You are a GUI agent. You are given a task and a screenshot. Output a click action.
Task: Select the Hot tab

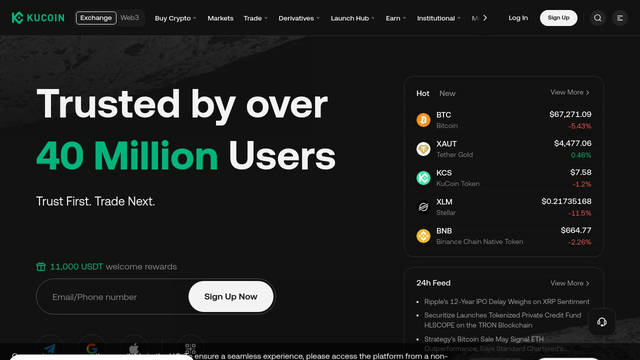(422, 93)
